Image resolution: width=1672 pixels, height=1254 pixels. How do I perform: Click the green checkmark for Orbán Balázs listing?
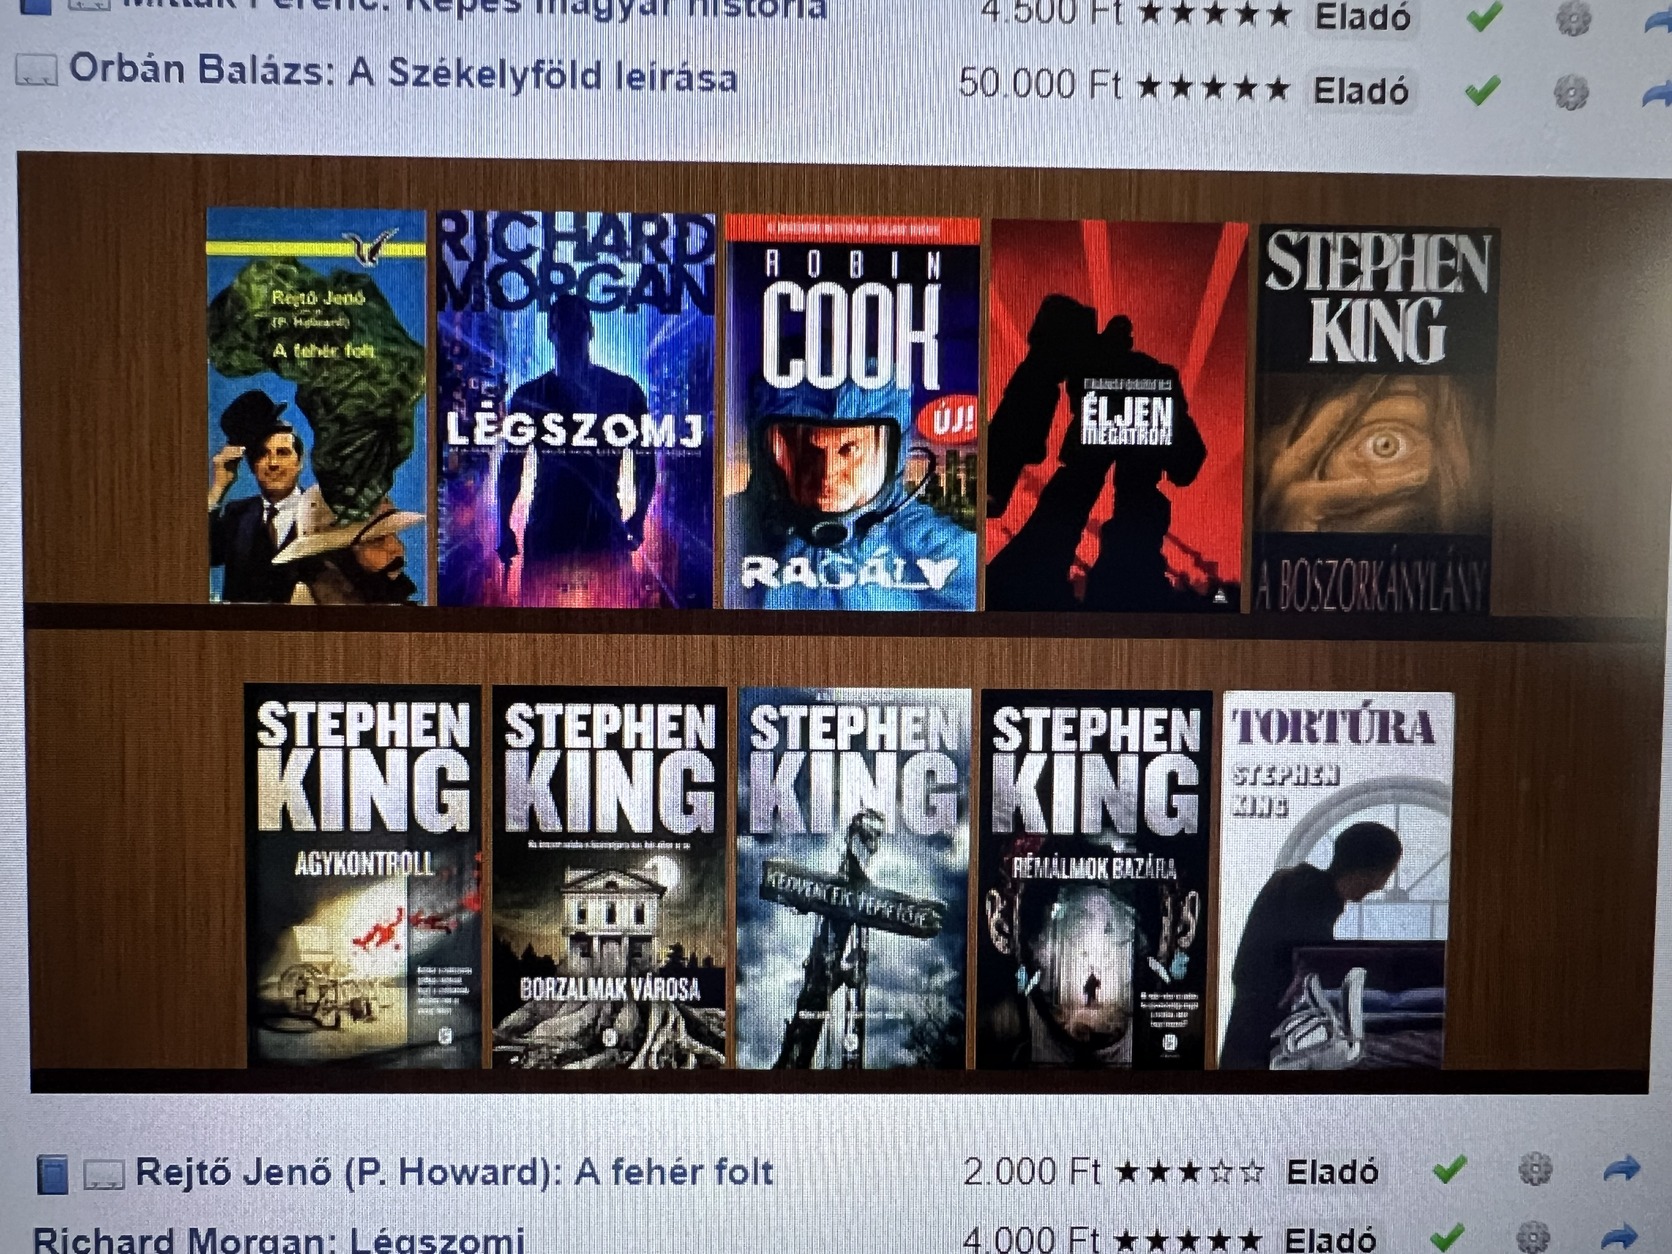tap(1482, 91)
